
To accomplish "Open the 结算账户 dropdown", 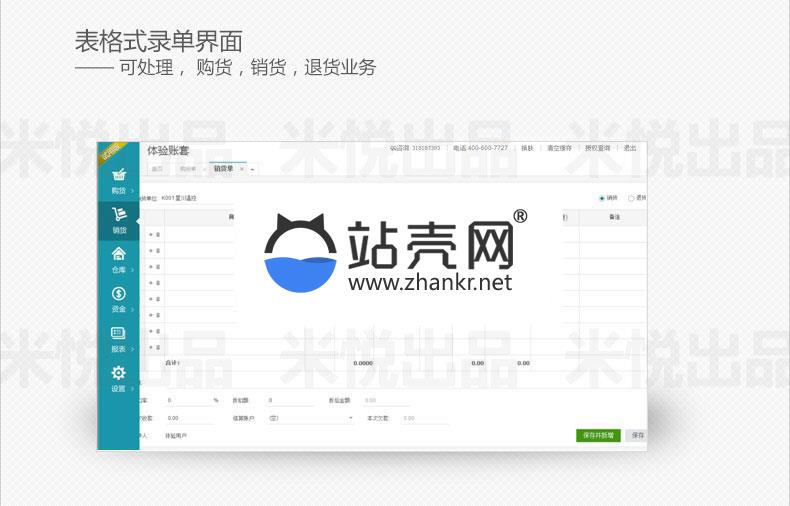I will coord(310,418).
